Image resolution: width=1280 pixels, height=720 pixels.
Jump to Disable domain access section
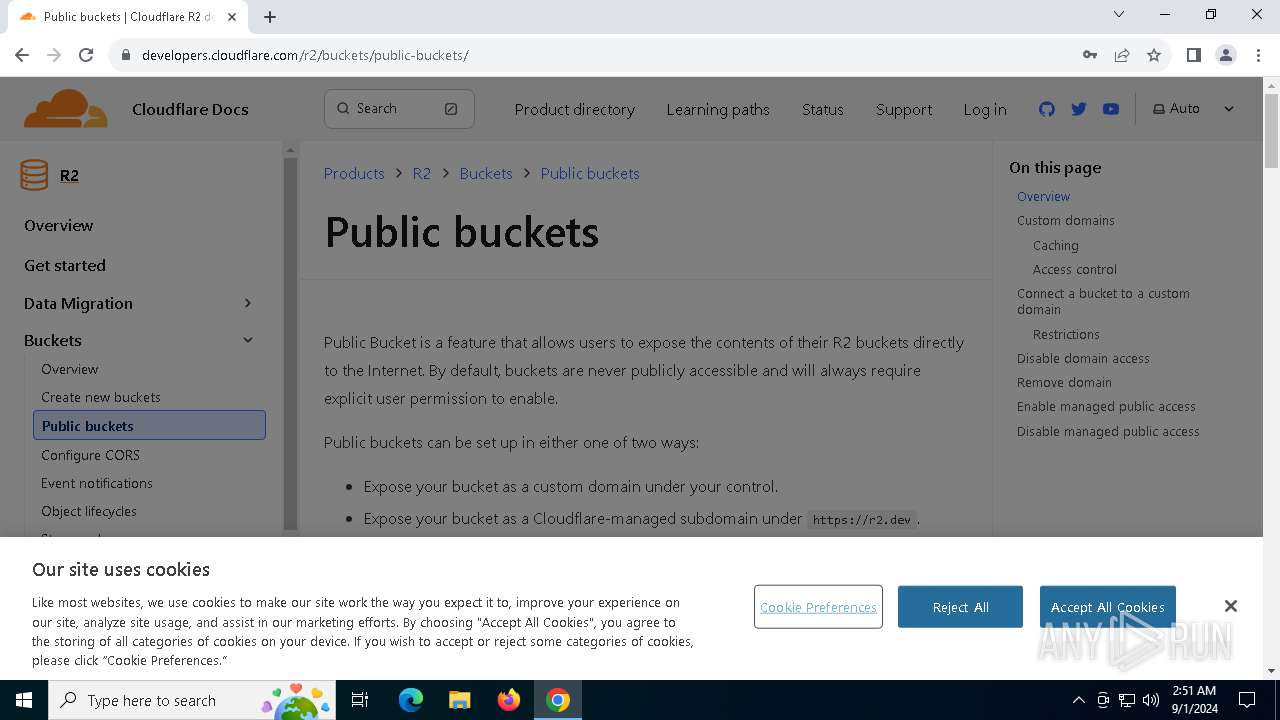click(x=1083, y=359)
